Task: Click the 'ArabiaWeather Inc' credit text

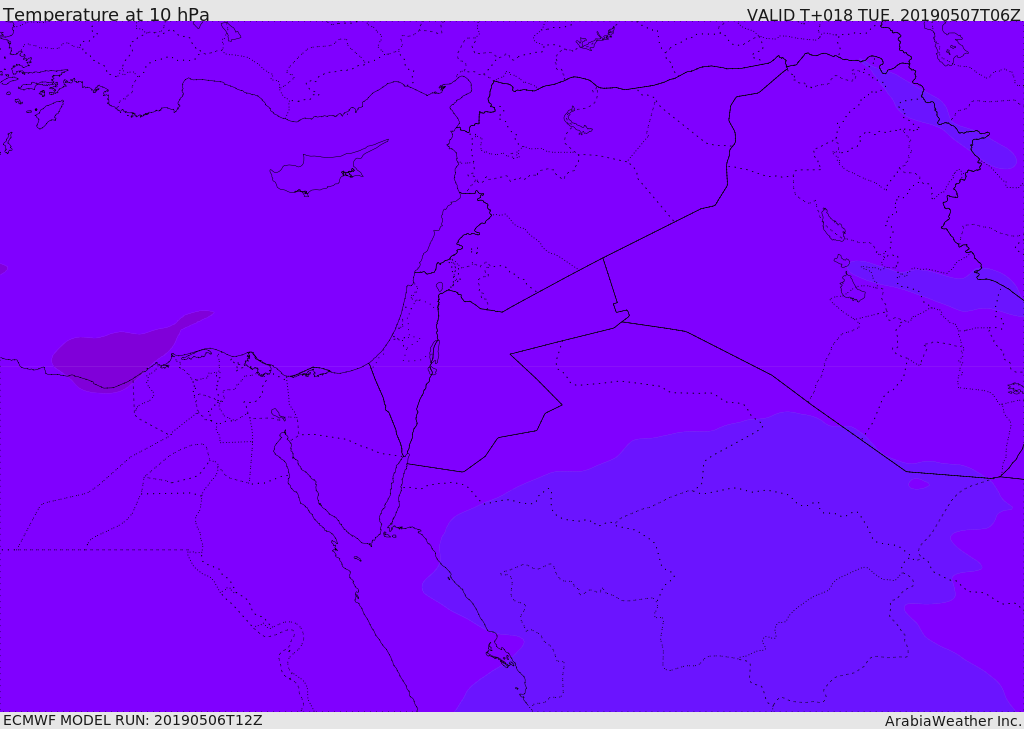Action: coord(953,721)
